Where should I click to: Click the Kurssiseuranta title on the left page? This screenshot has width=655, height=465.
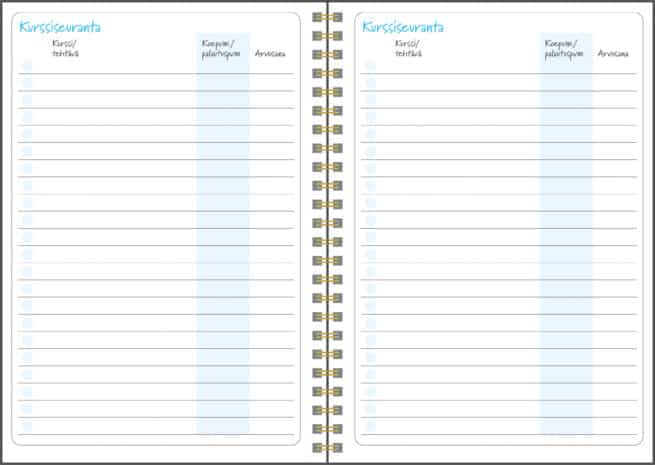tap(60, 27)
